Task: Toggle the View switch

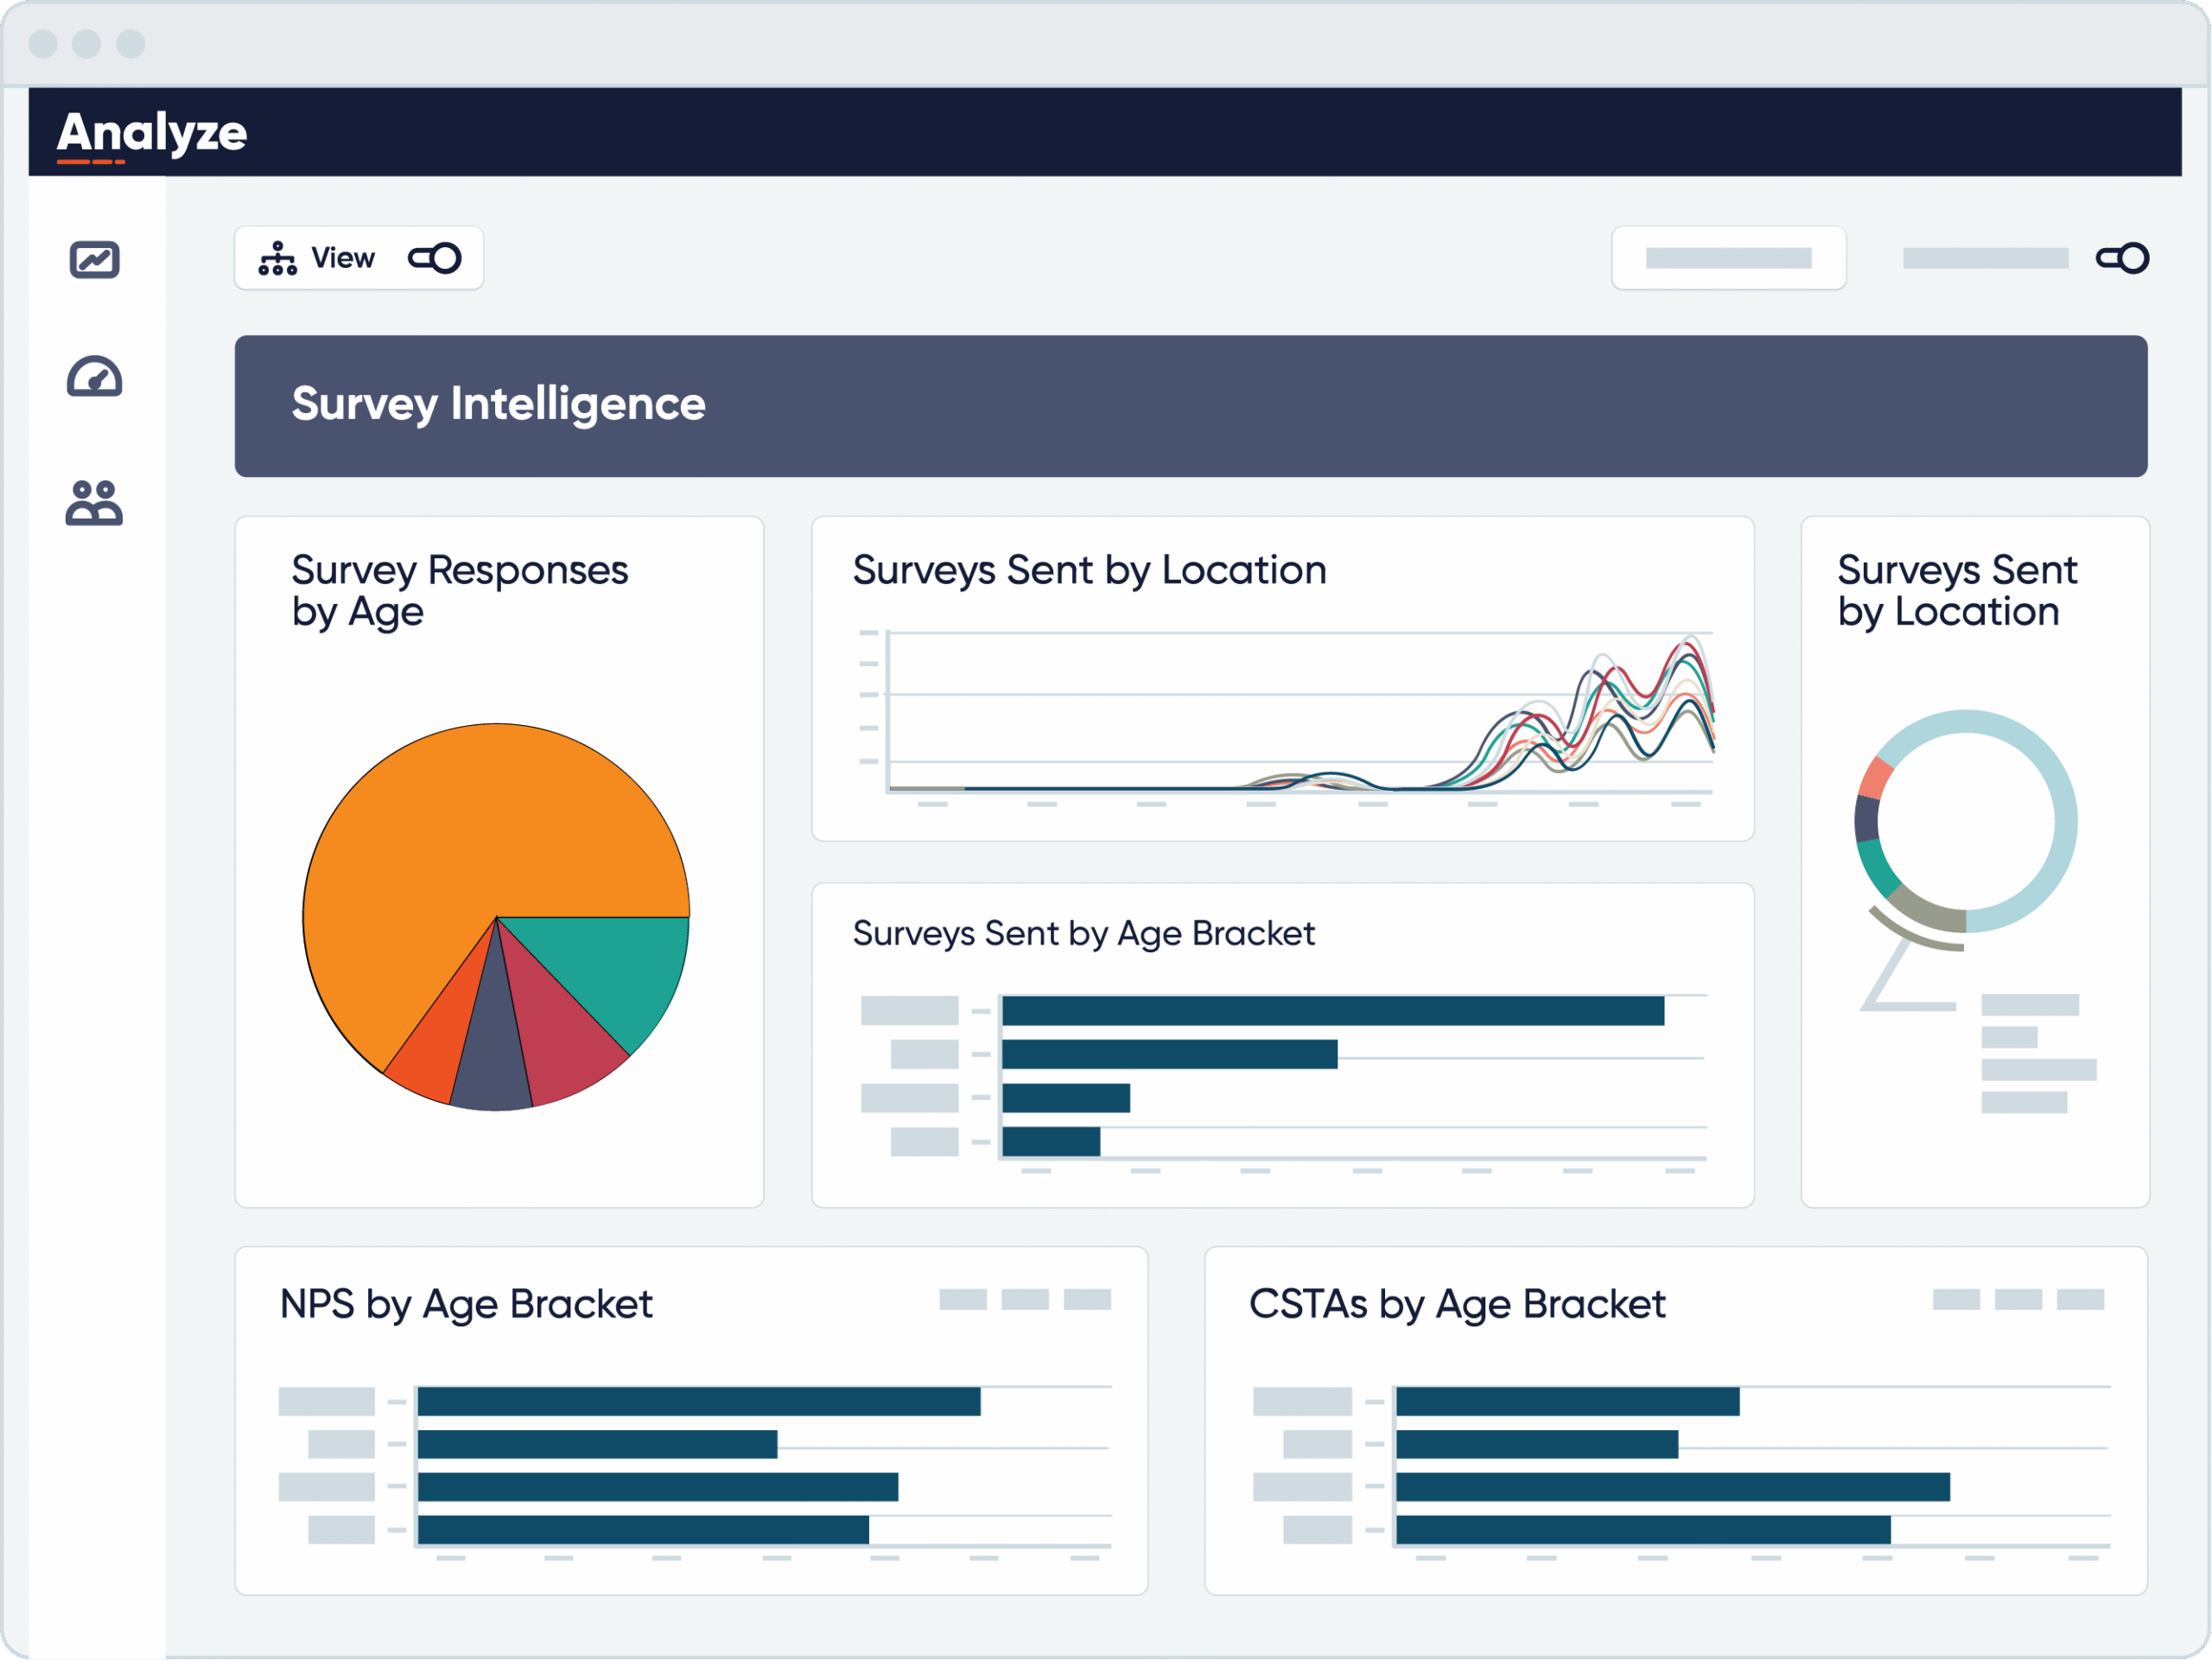Action: coord(435,258)
